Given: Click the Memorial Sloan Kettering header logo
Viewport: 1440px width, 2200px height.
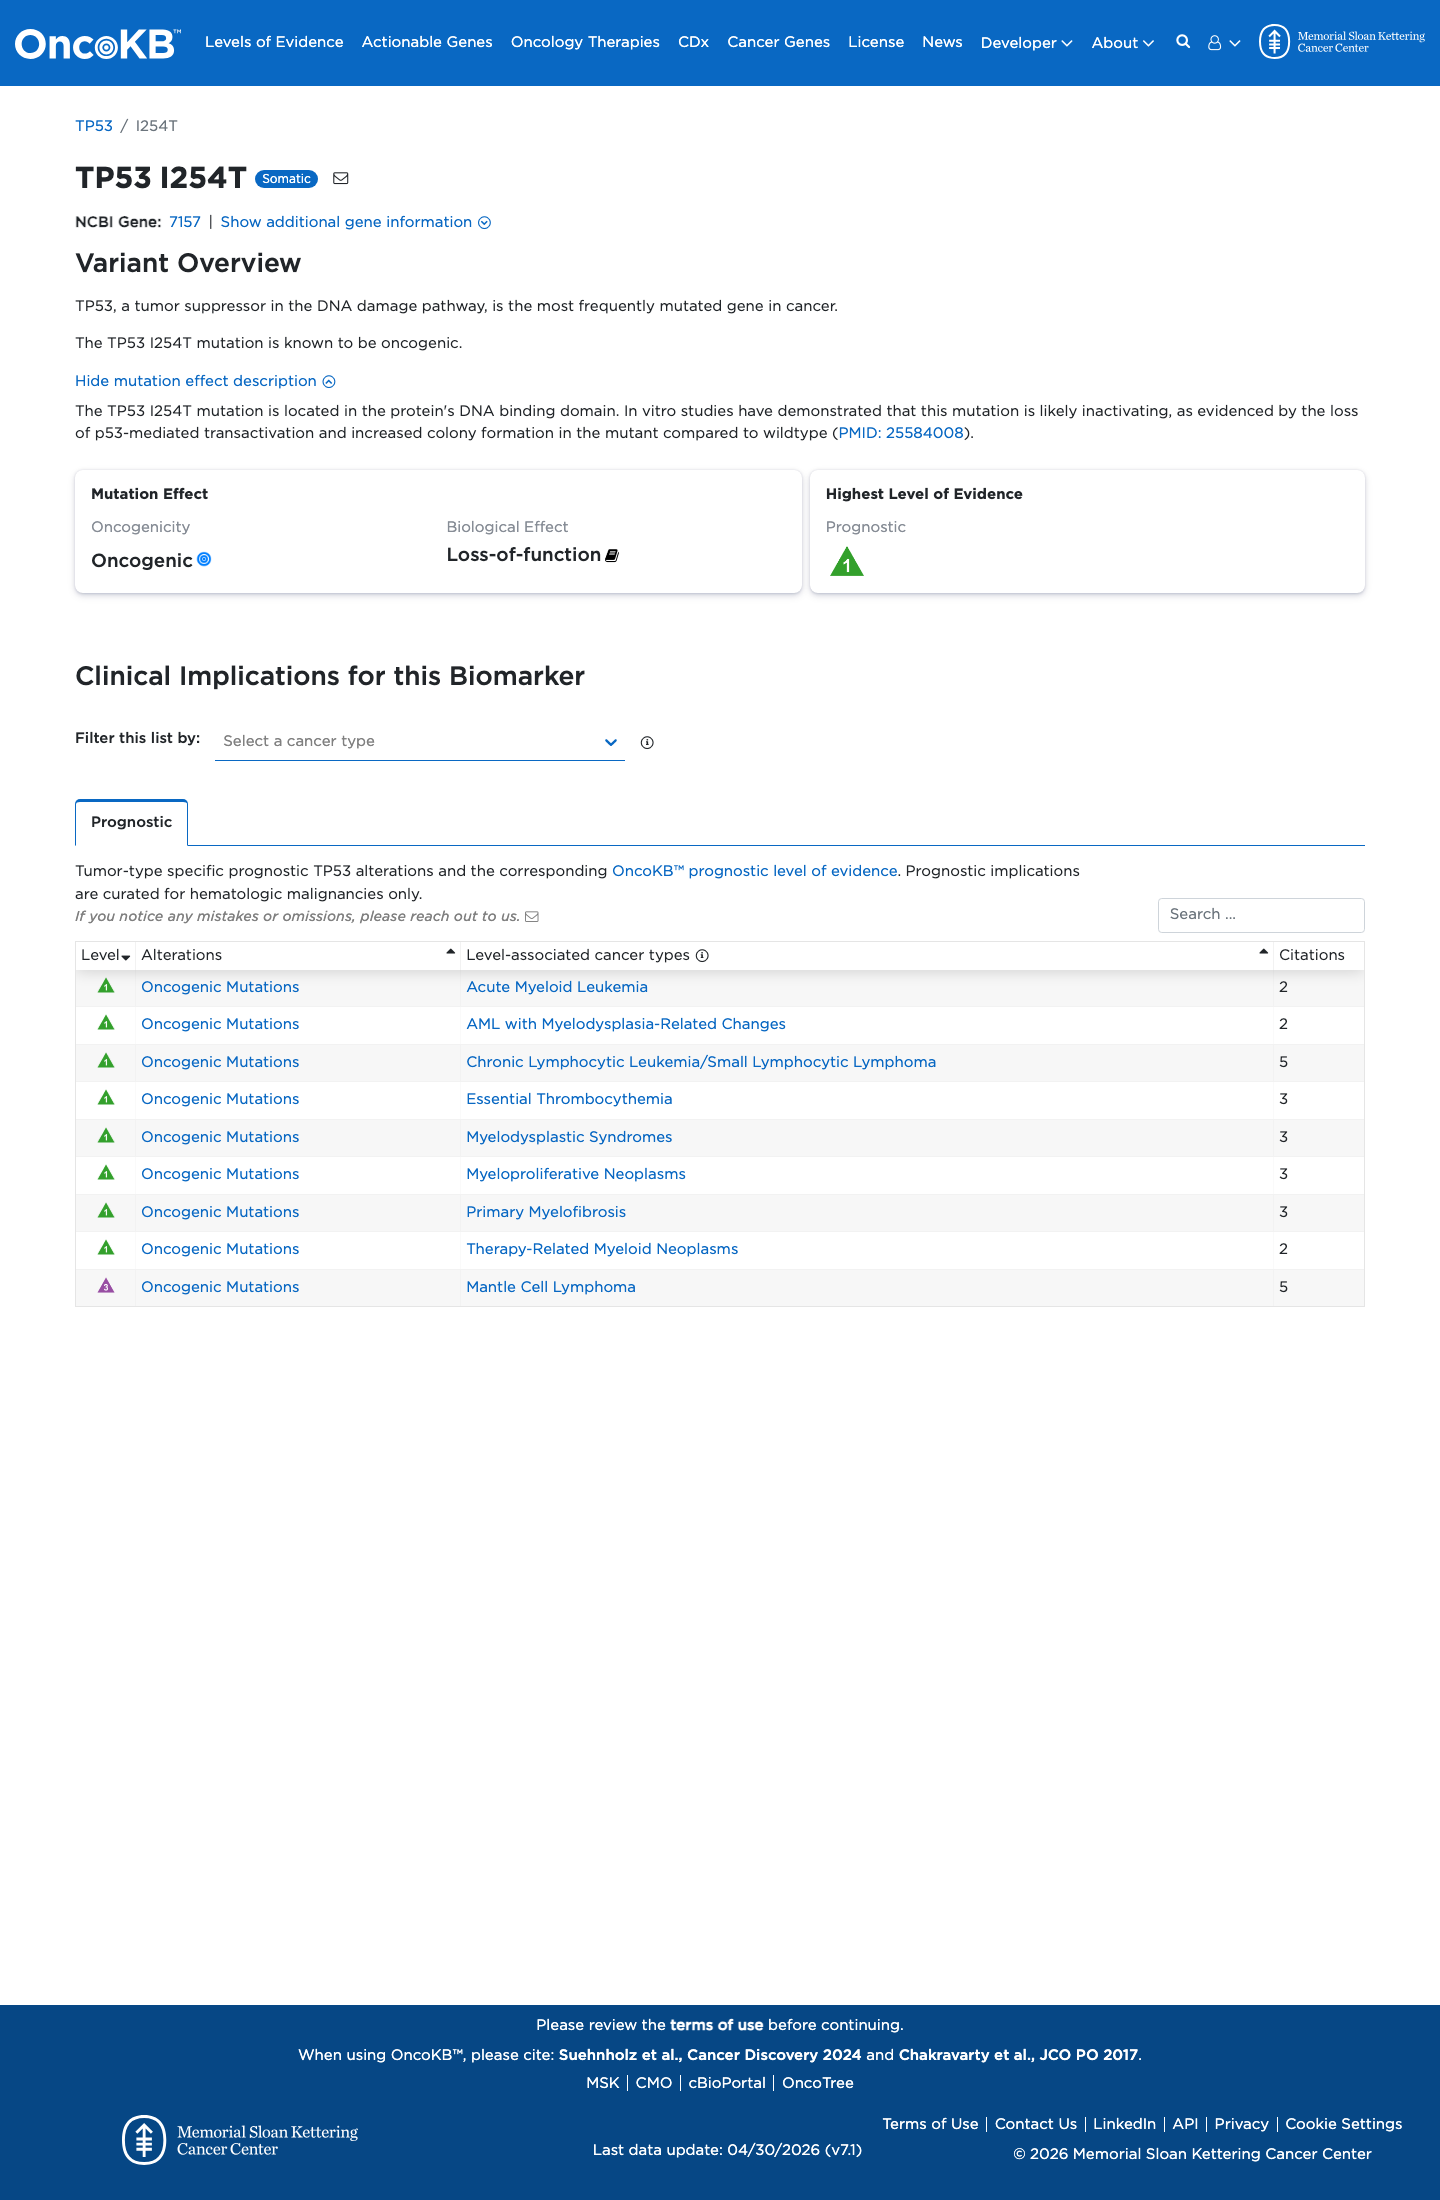Looking at the screenshot, I should coord(1342,42).
